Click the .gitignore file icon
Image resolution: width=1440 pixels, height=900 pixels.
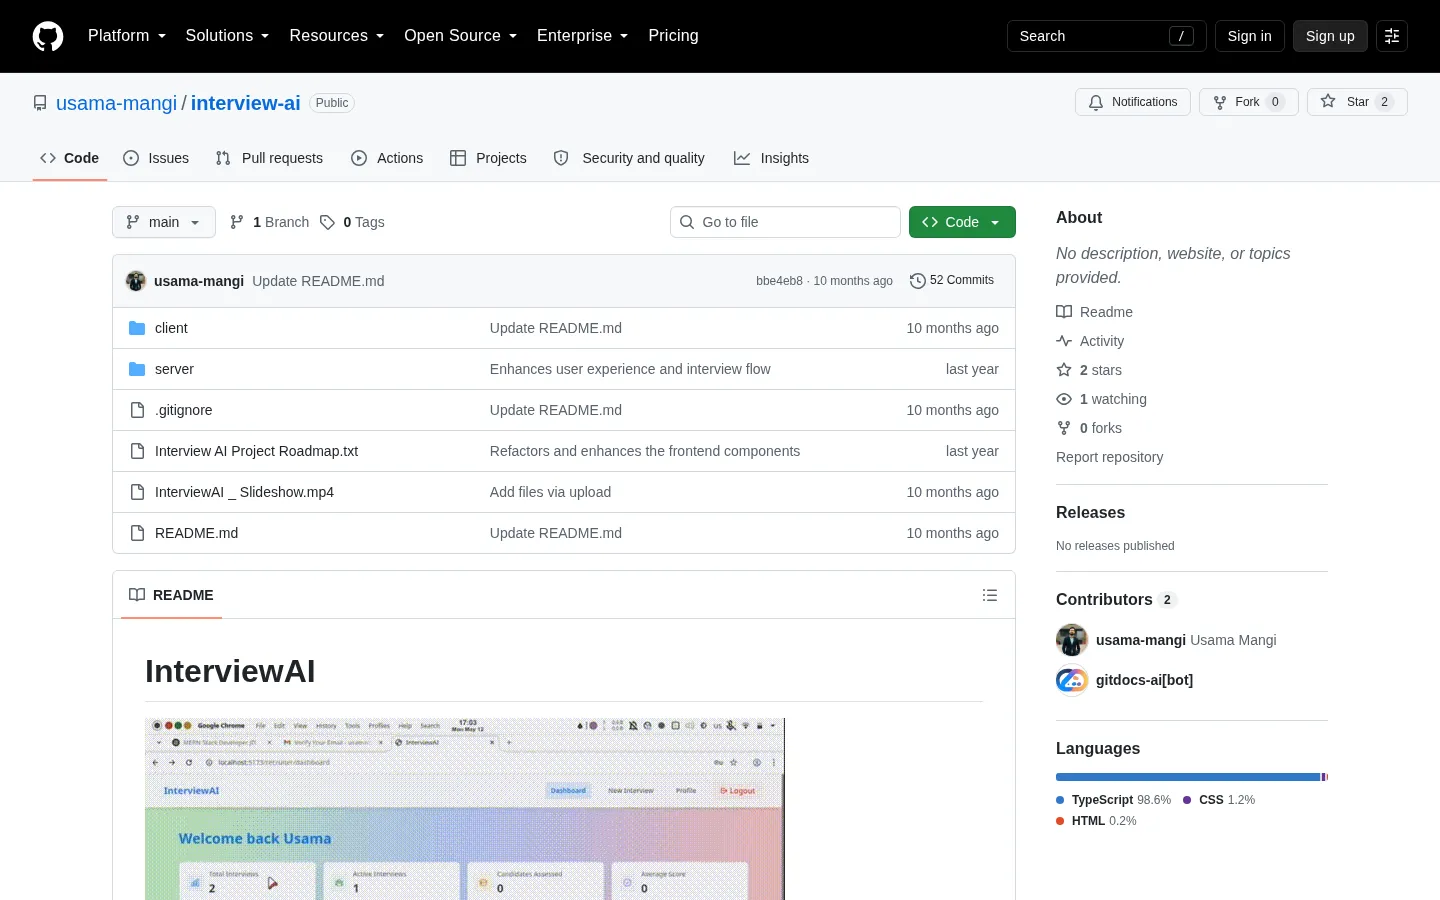137,410
